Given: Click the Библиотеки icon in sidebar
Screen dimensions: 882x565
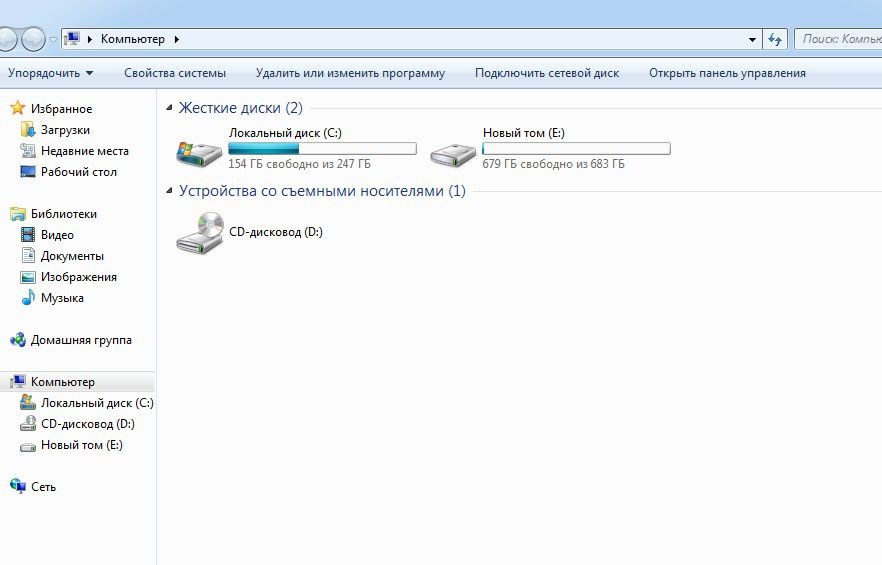Looking at the screenshot, I should pyautogui.click(x=18, y=214).
